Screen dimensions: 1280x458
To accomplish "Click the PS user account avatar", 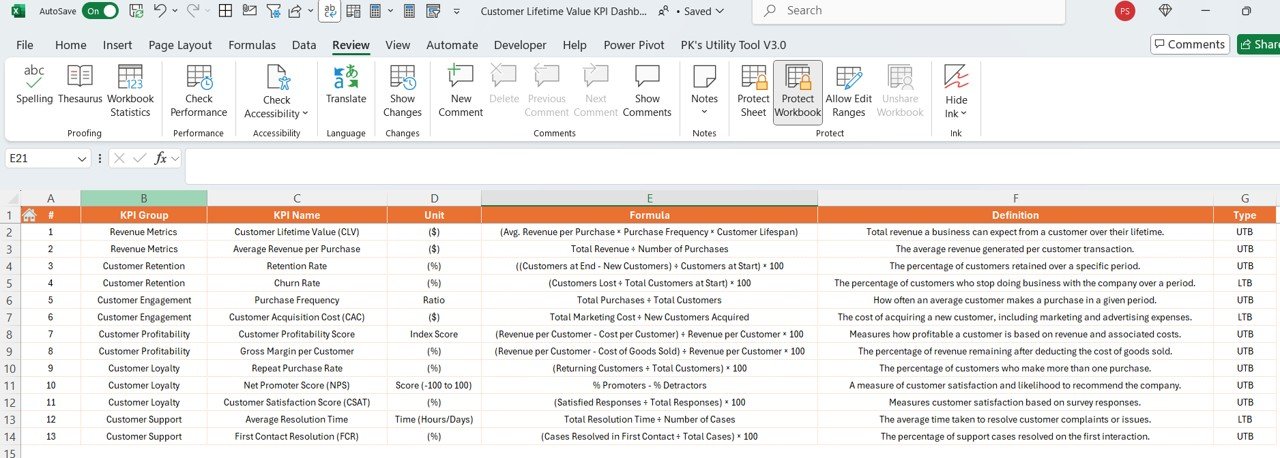I will [x=1125, y=11].
